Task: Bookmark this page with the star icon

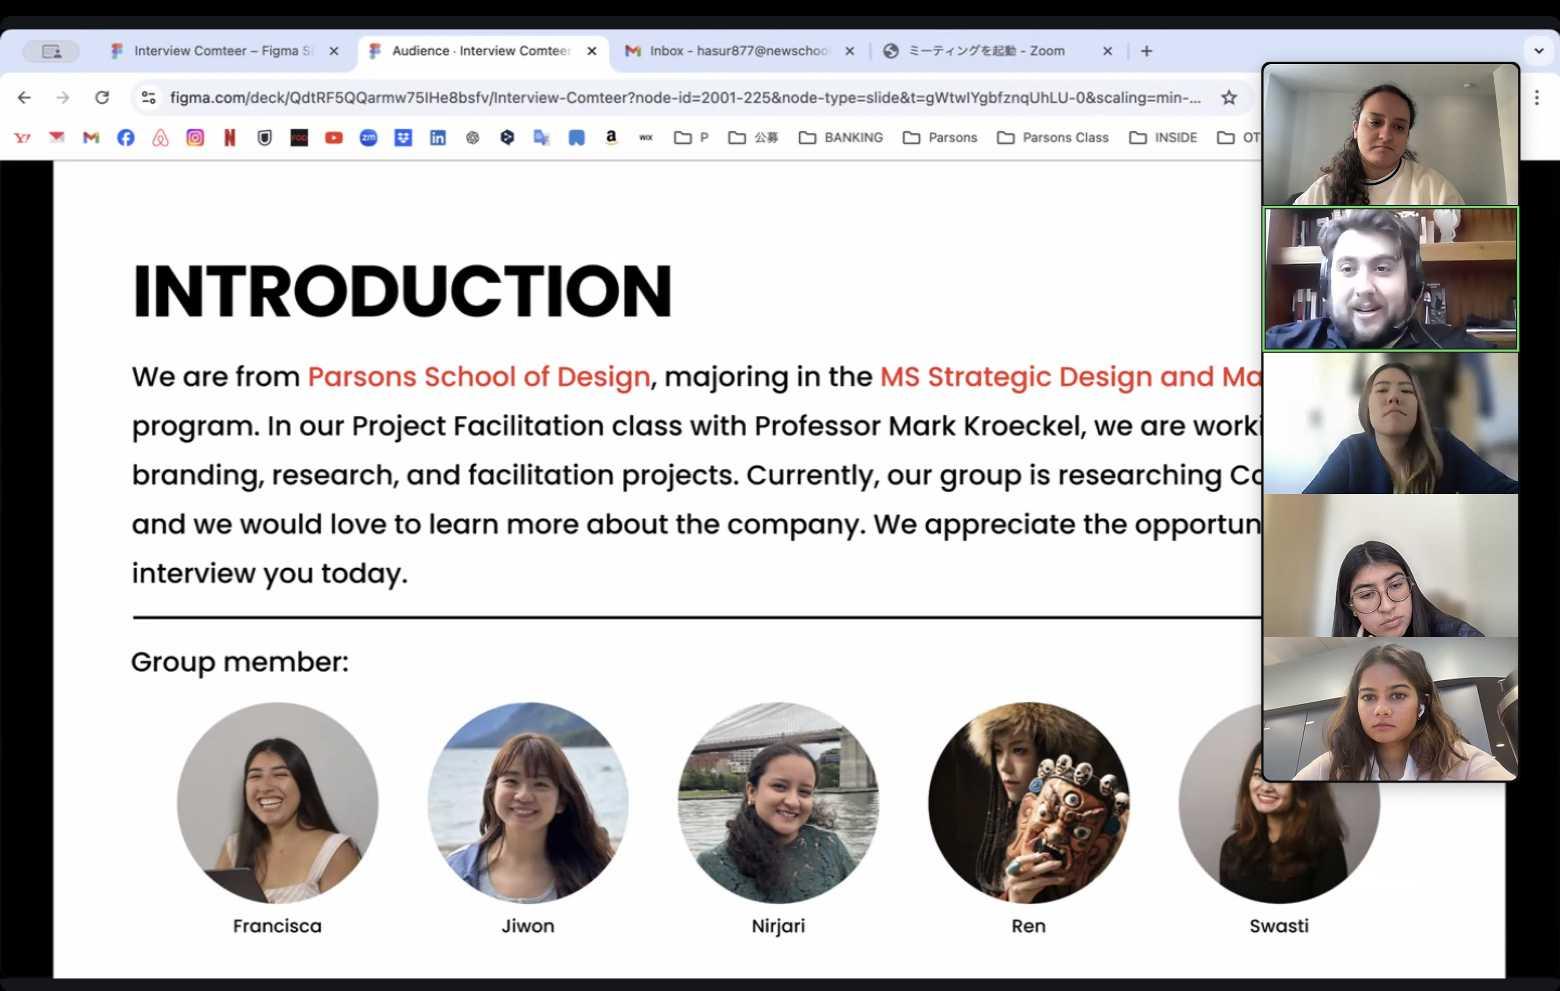Action: coord(1229,97)
